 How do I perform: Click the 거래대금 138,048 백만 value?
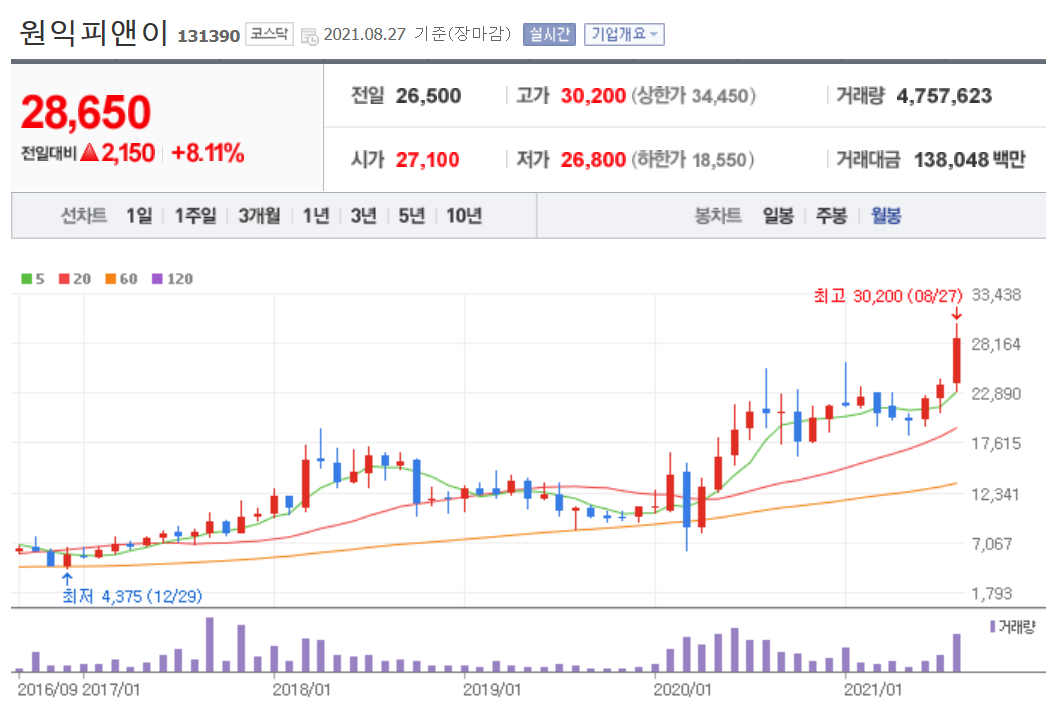tap(969, 160)
